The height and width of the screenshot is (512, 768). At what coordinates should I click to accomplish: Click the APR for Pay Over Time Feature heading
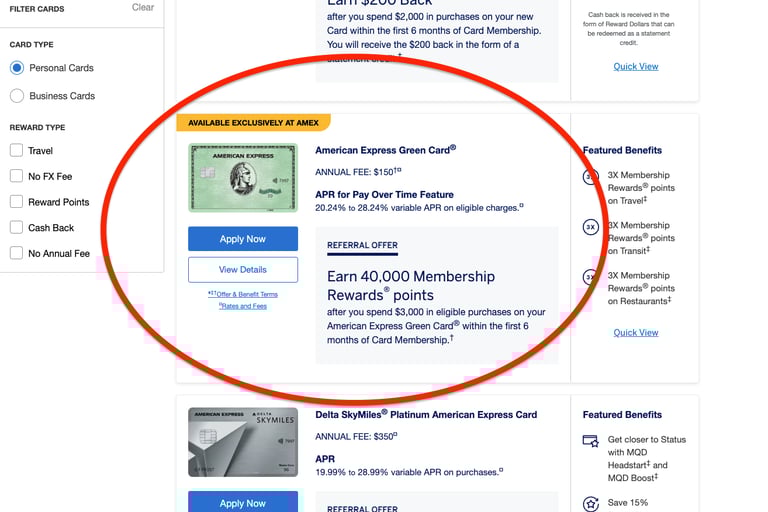point(384,195)
